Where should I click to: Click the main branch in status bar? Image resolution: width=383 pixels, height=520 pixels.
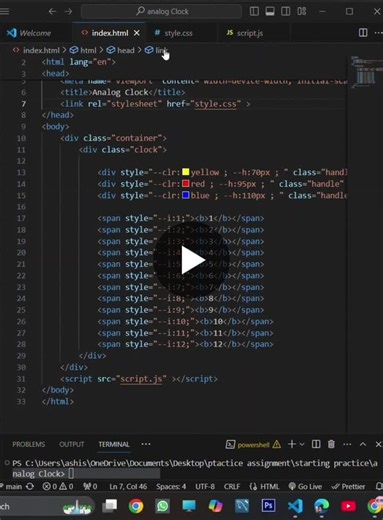(13, 486)
